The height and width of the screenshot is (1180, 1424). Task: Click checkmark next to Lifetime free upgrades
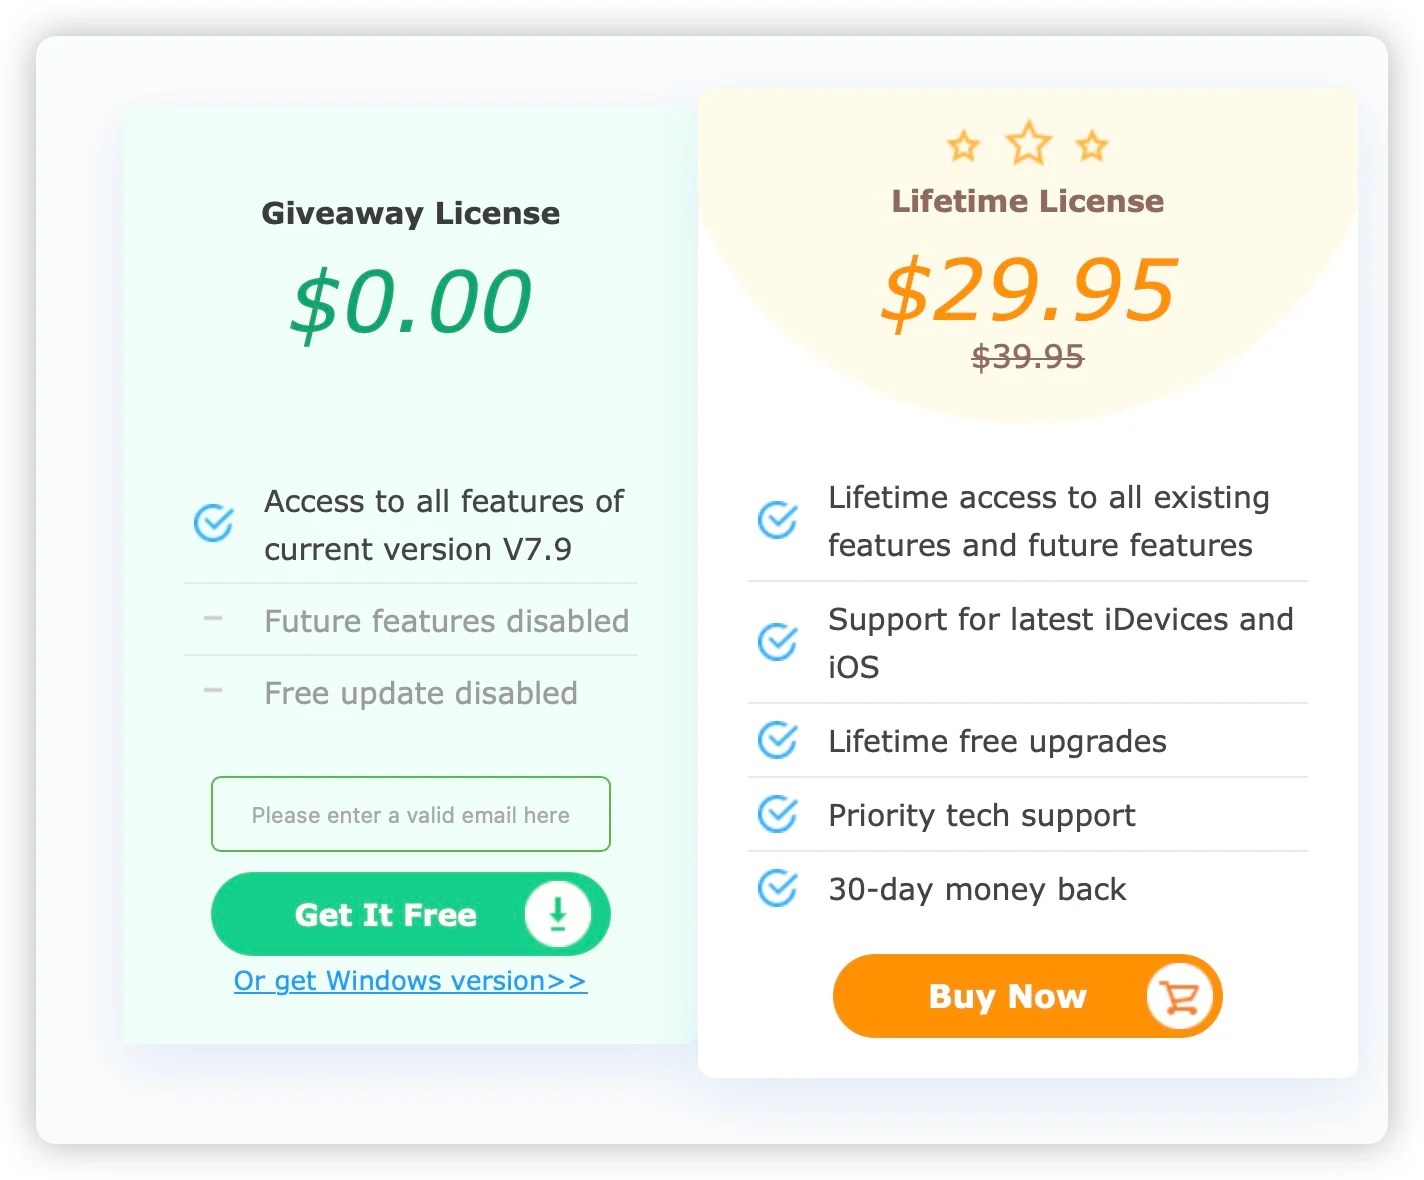point(777,740)
